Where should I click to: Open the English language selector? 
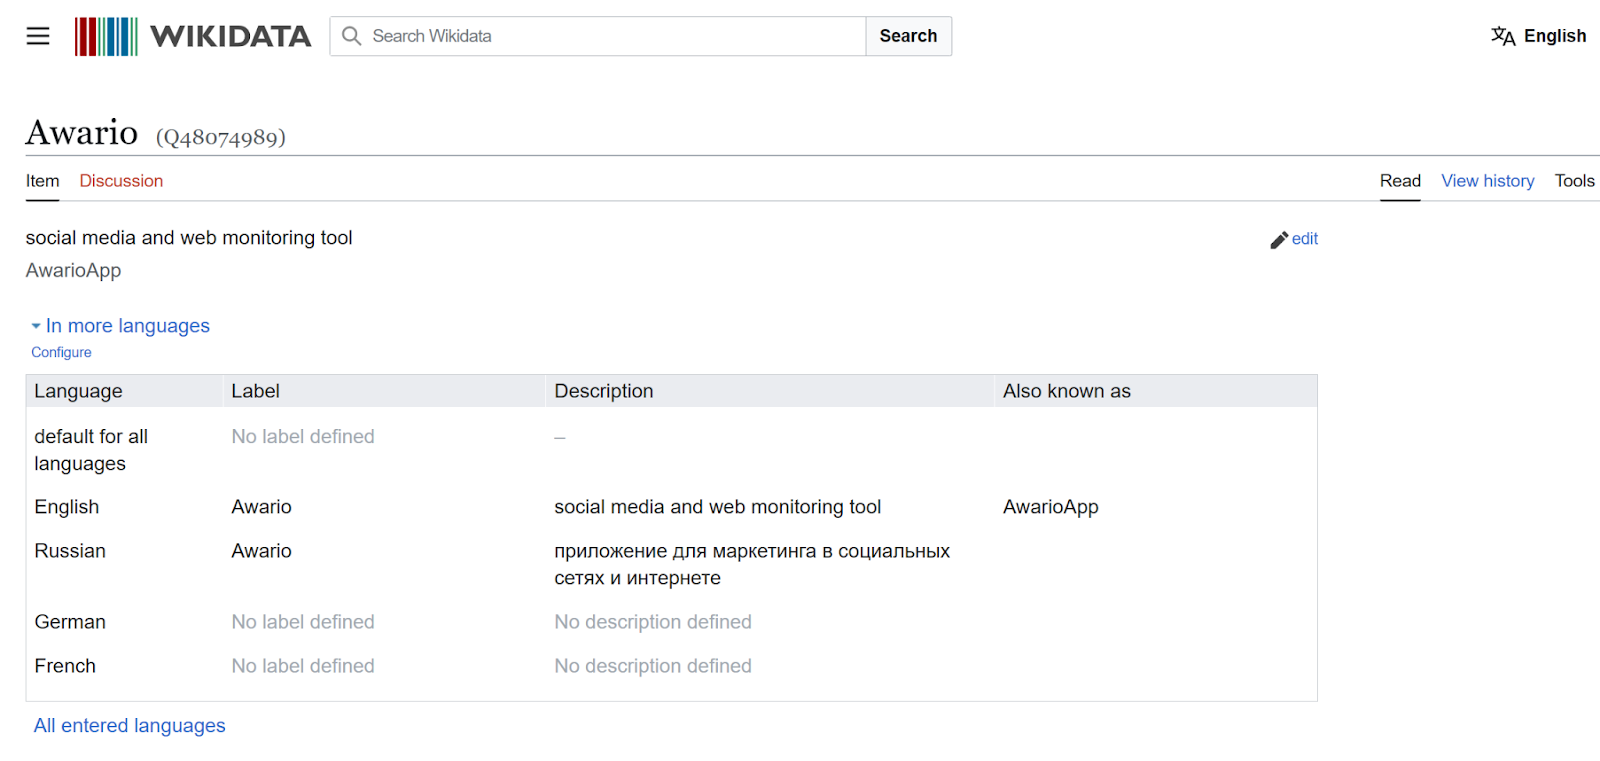[x=1554, y=36]
